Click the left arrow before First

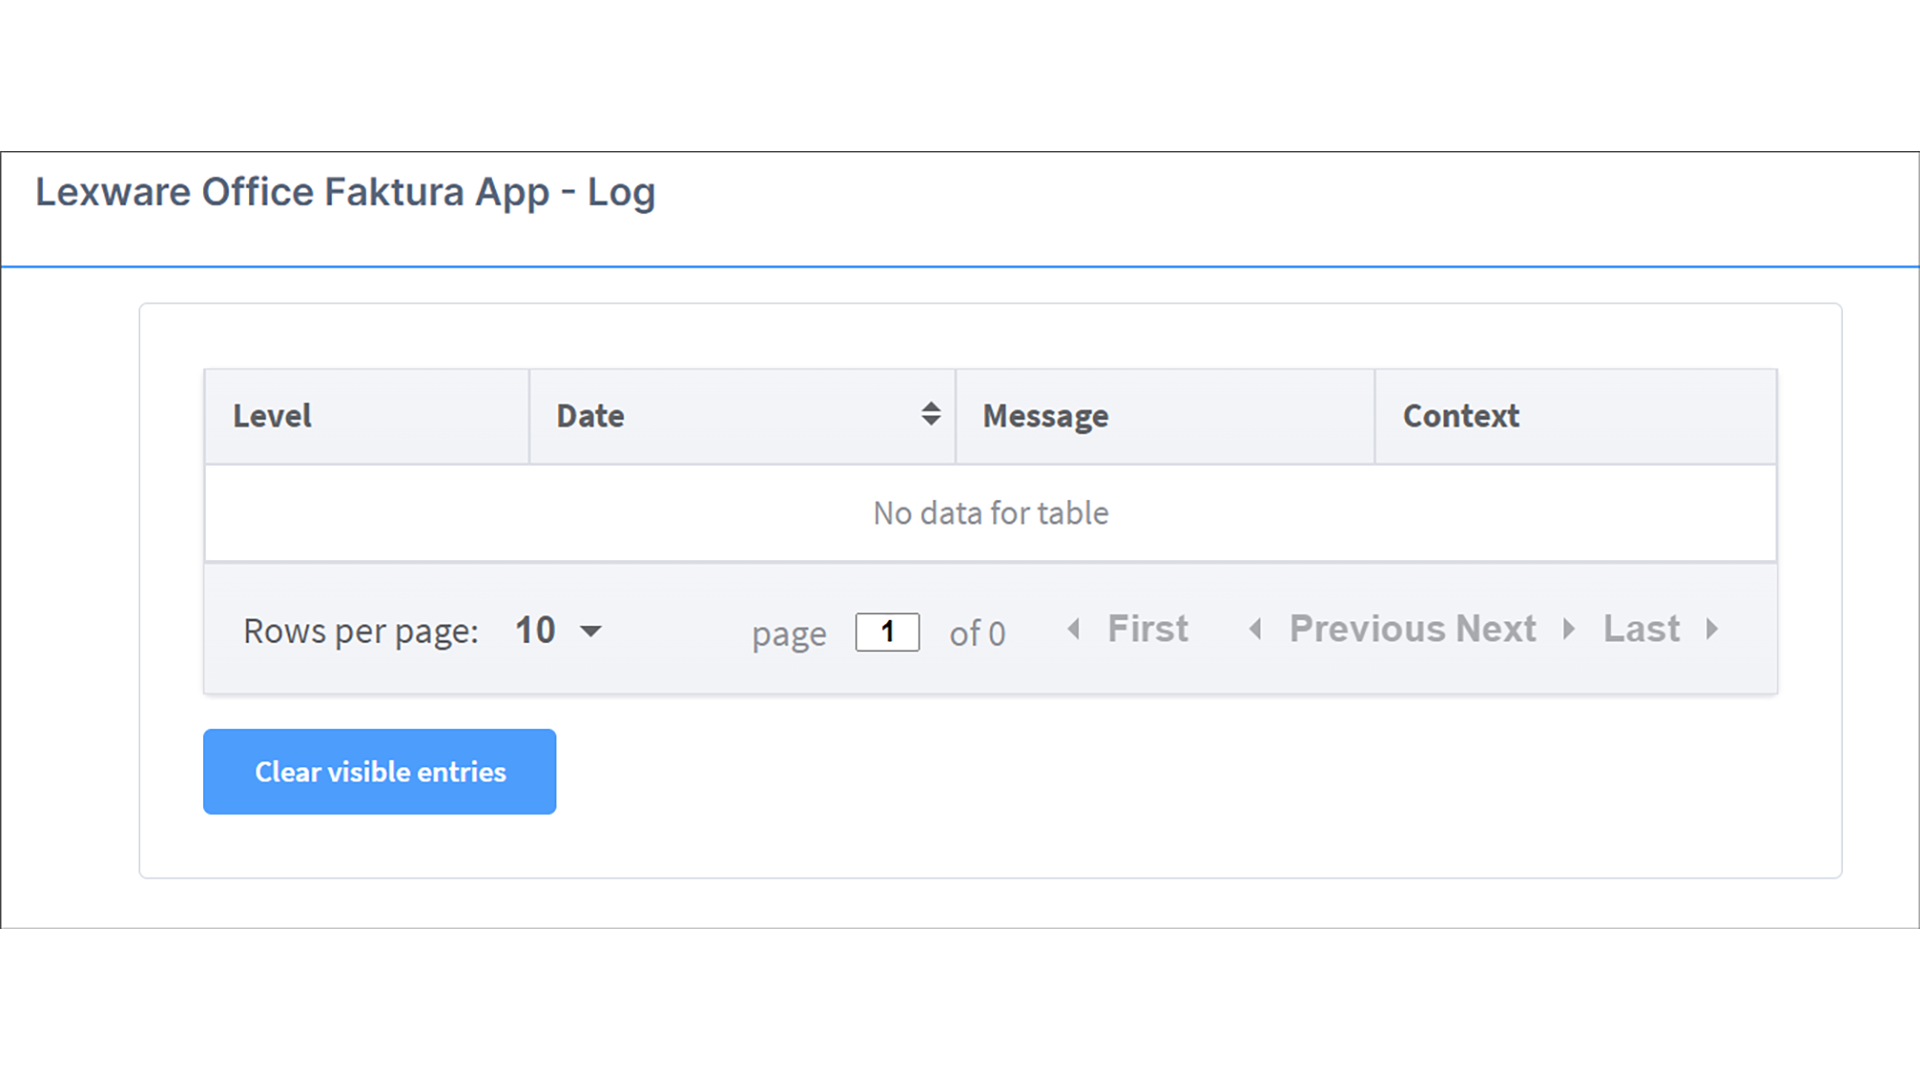pos(1074,629)
